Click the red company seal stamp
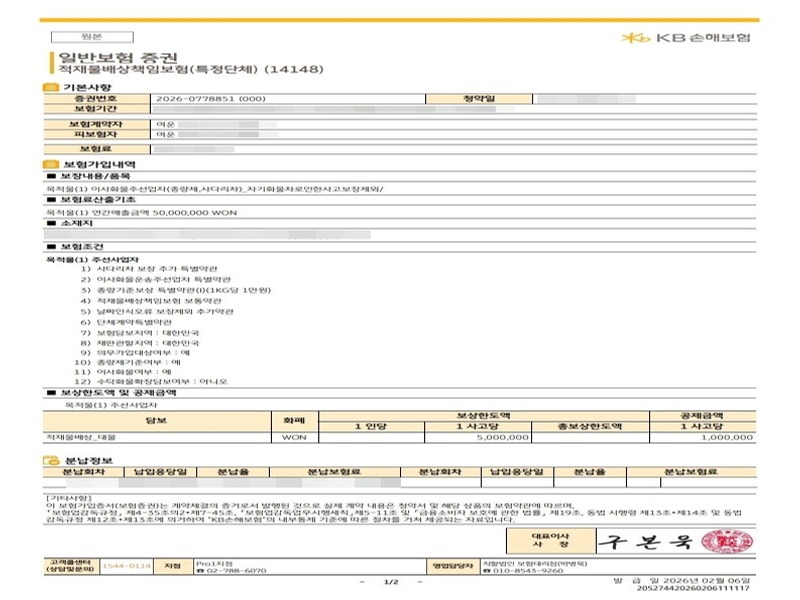The width and height of the screenshot is (800, 600). [x=727, y=541]
